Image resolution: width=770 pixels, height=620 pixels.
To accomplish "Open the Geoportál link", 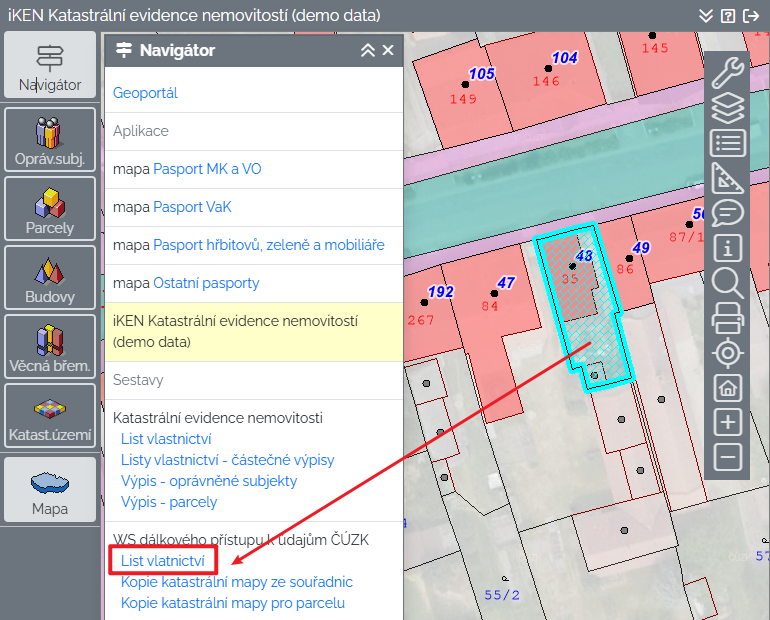I will tap(145, 93).
